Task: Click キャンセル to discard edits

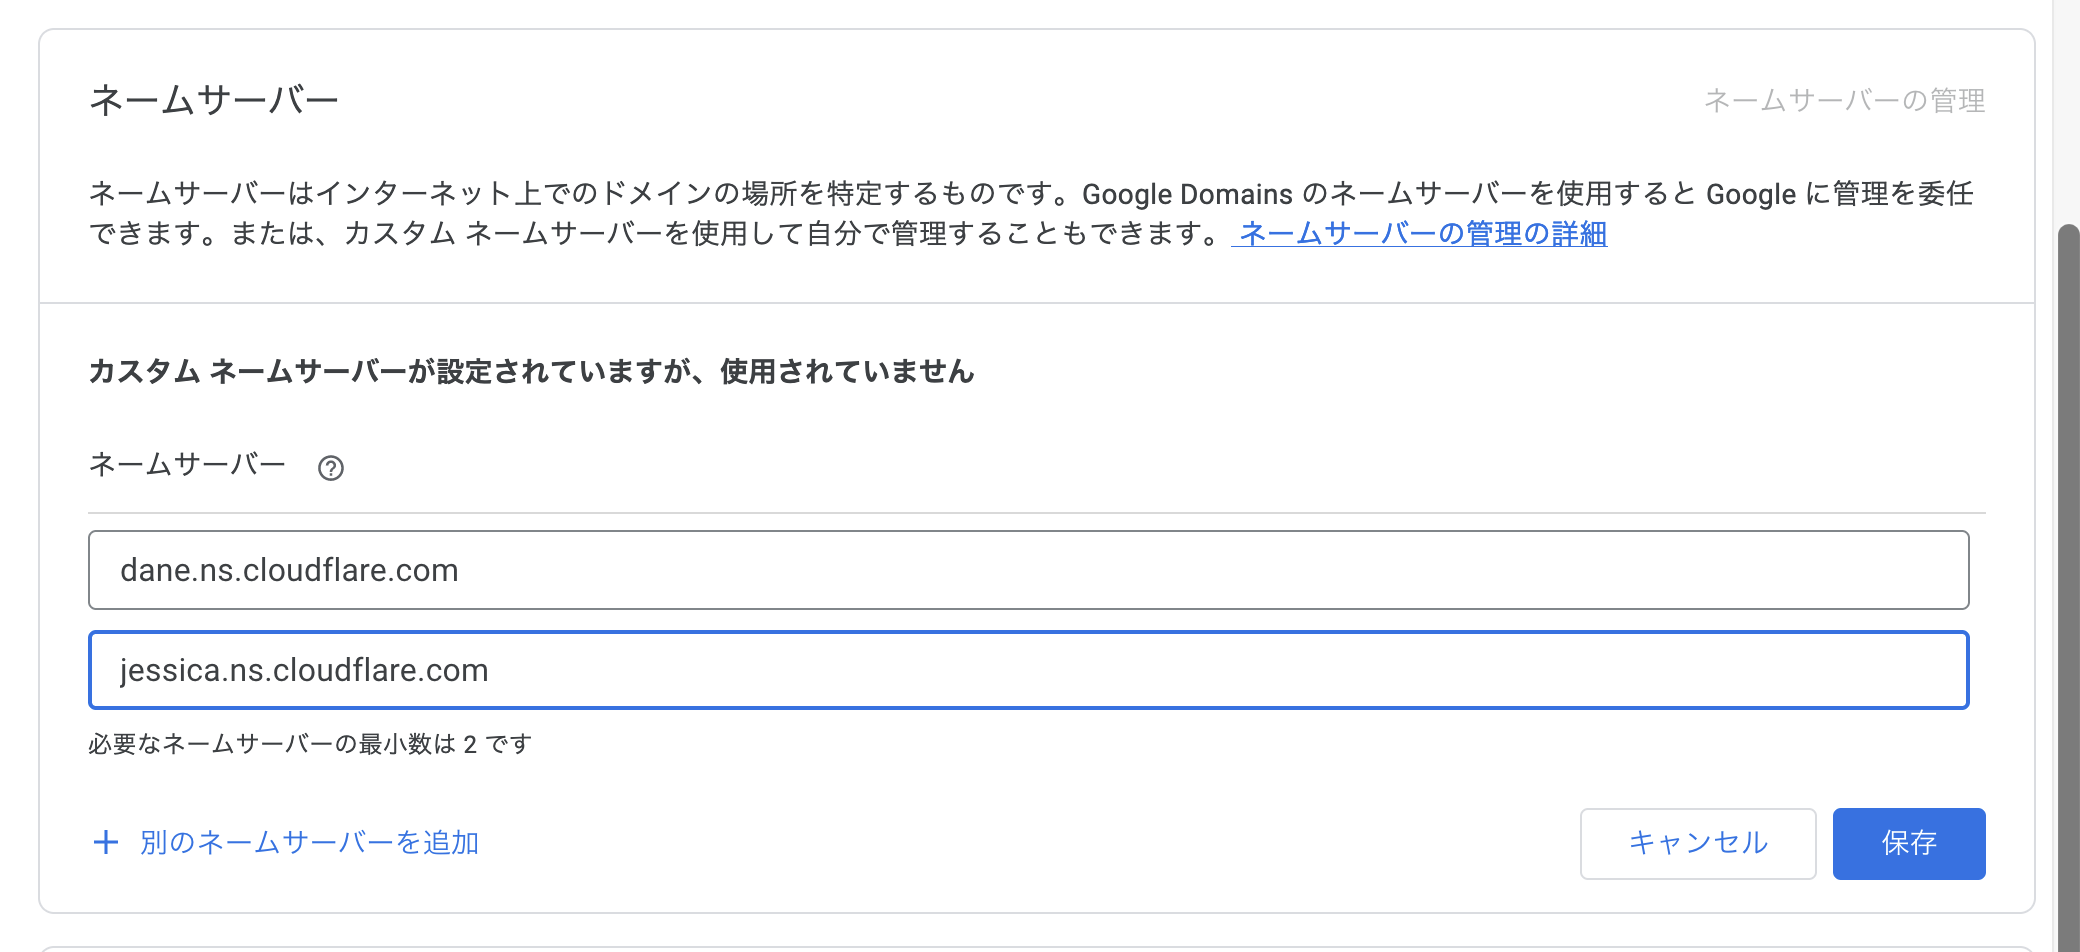Action: pos(1697,843)
